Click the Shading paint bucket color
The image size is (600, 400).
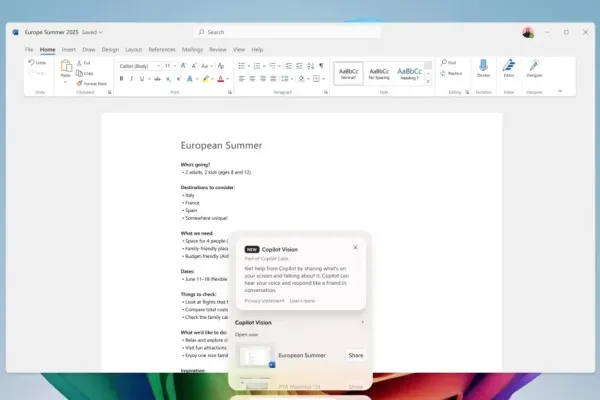coord(302,79)
